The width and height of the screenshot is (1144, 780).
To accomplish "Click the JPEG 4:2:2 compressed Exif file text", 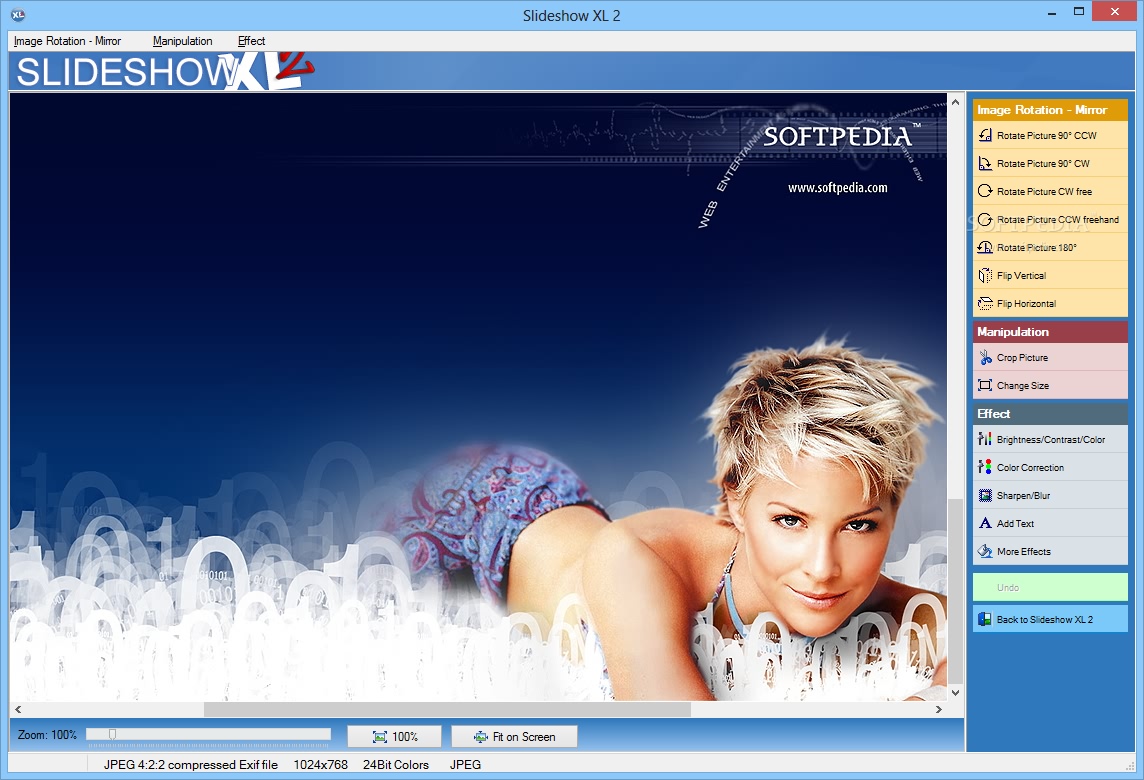I will (x=190, y=765).
